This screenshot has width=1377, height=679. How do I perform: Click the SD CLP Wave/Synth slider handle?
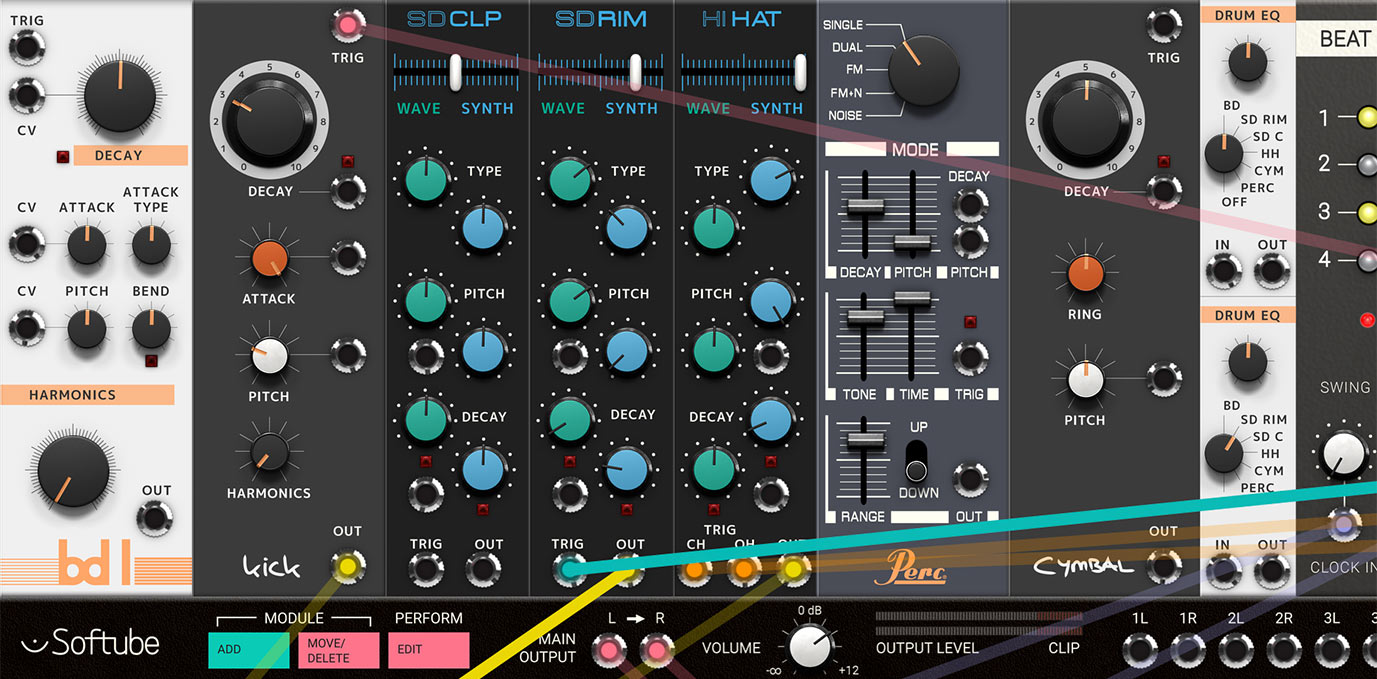pos(455,71)
